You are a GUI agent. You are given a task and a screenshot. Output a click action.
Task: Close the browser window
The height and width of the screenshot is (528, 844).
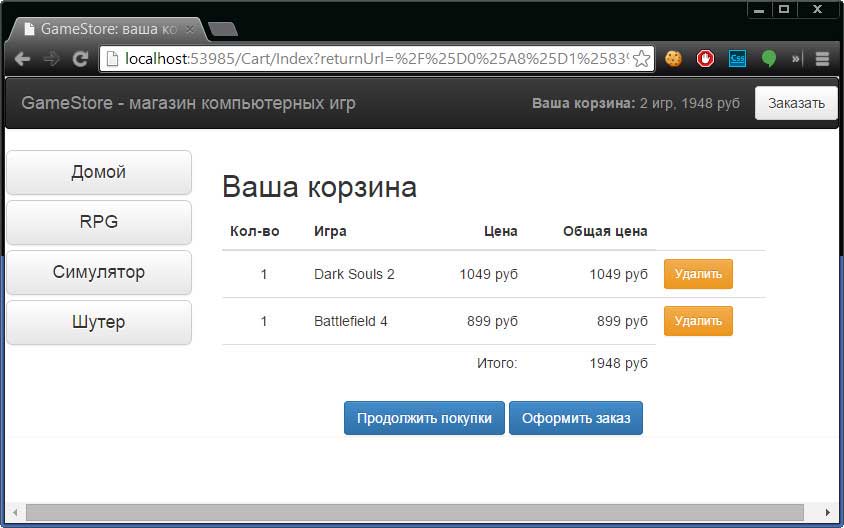click(x=818, y=10)
